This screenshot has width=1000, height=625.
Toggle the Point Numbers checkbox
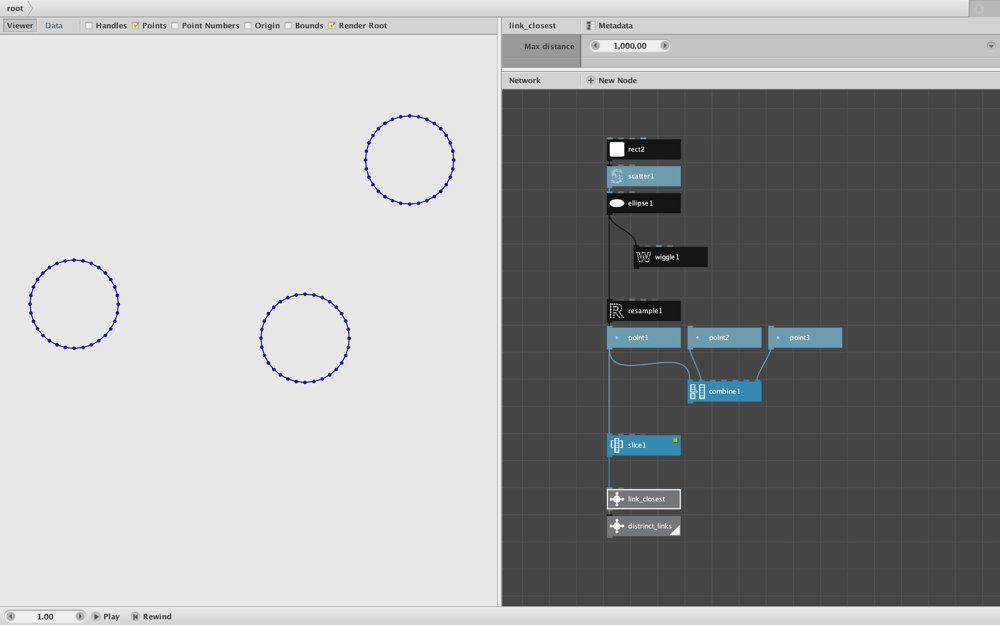pos(175,26)
